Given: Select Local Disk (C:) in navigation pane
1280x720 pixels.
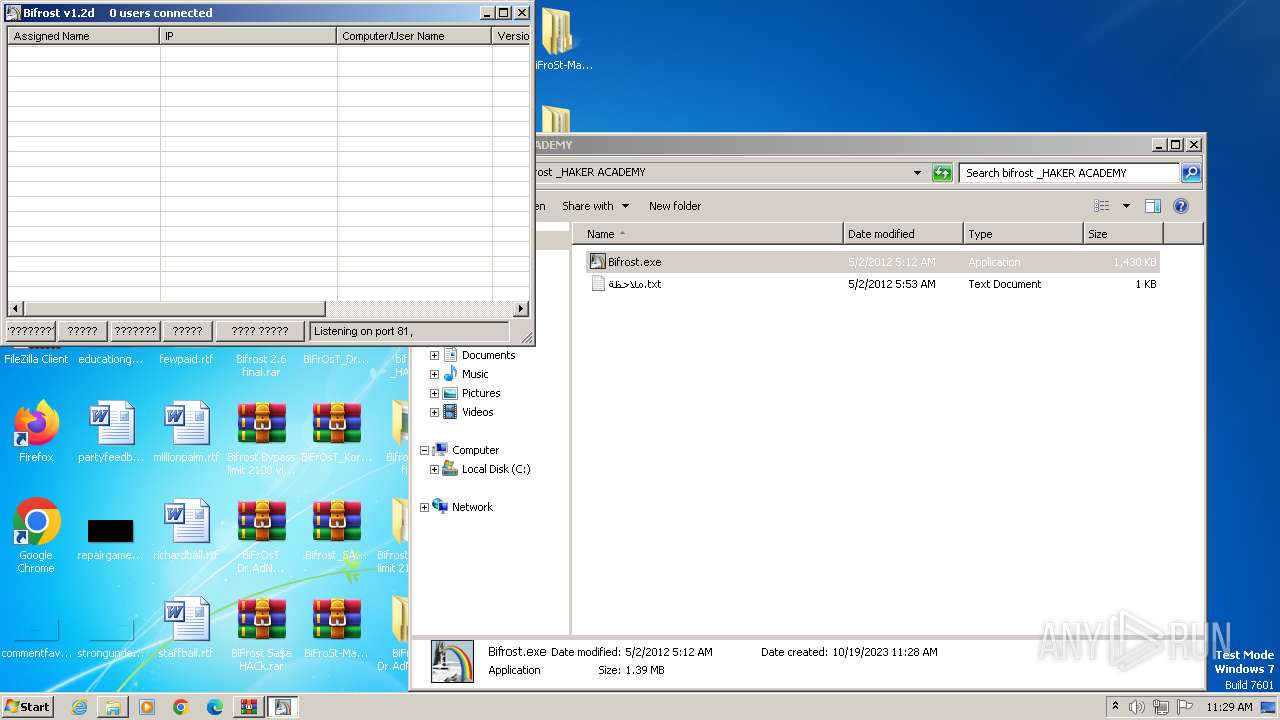Looking at the screenshot, I should click(x=495, y=469).
